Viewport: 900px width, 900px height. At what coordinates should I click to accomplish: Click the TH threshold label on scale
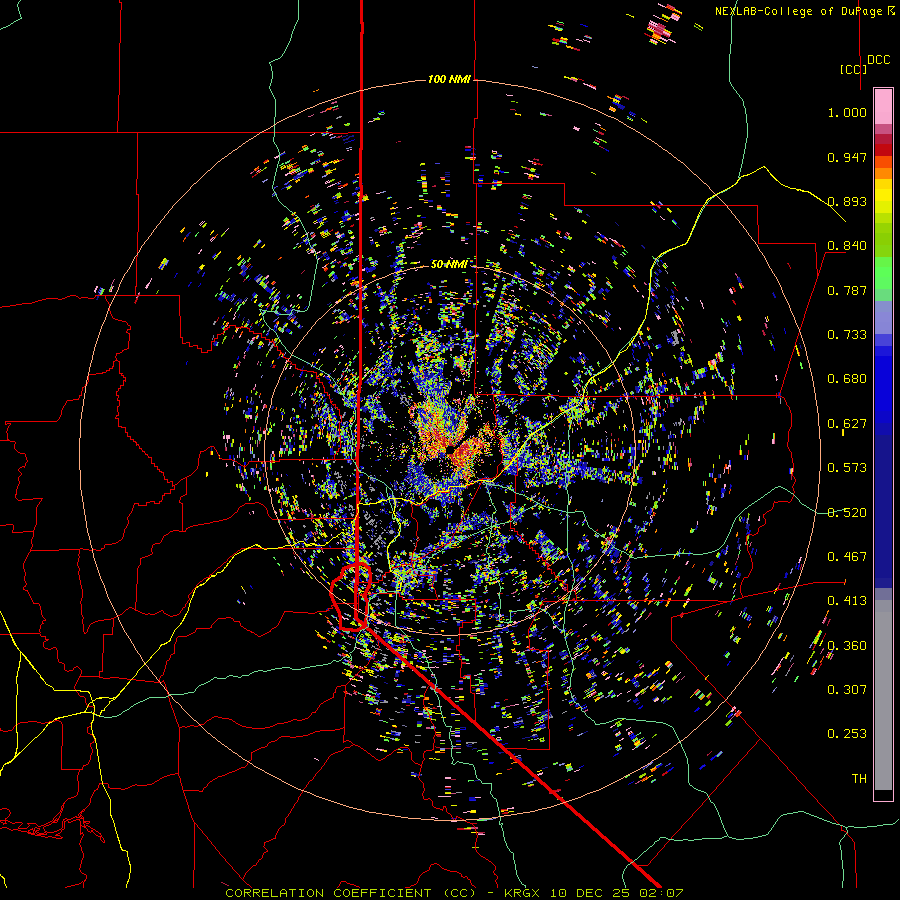pyautogui.click(x=859, y=779)
